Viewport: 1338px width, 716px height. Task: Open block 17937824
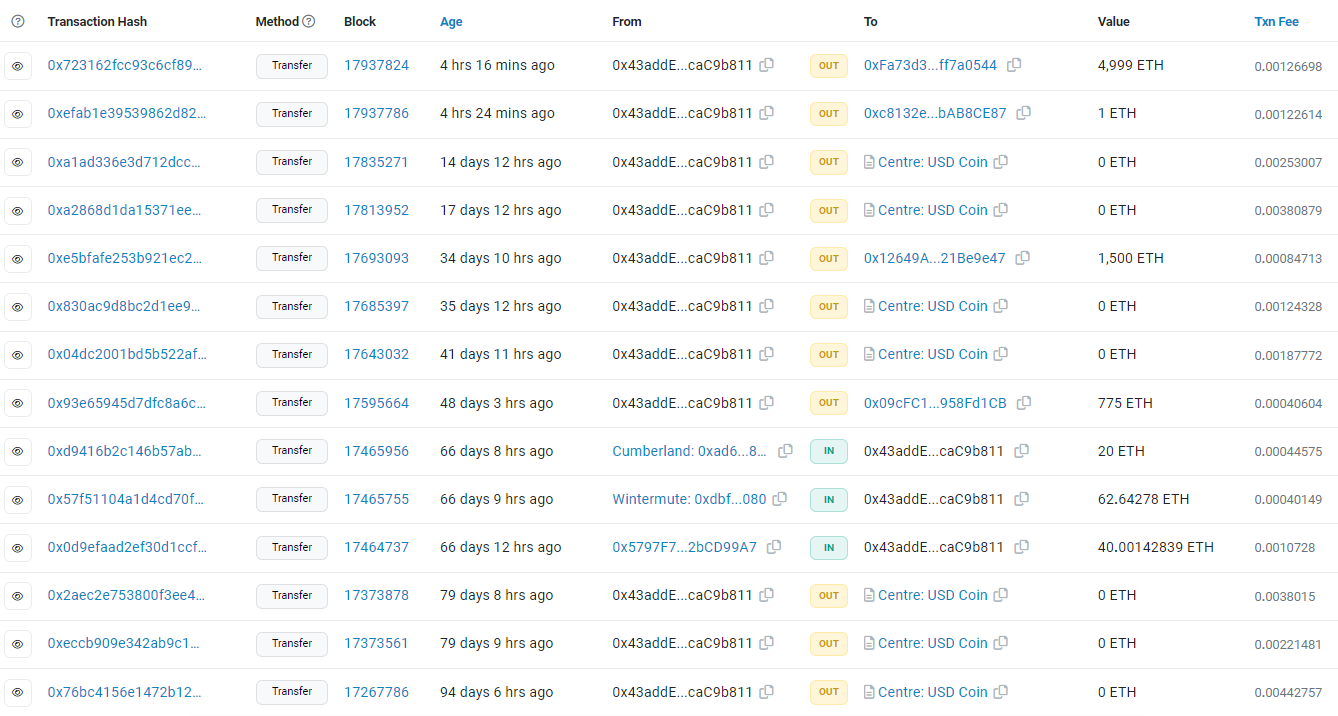(376, 65)
